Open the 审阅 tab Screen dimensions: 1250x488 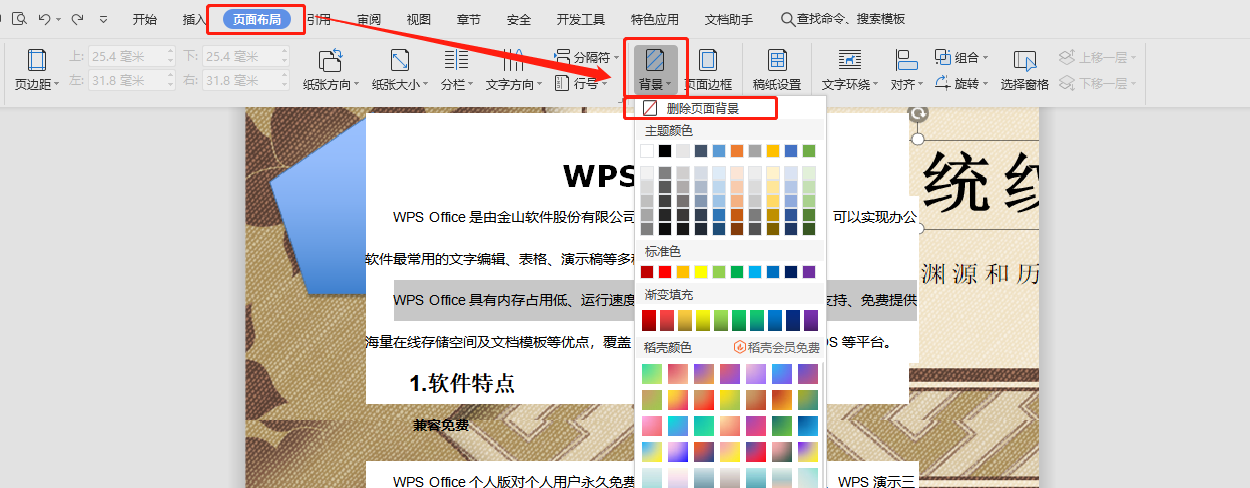click(x=369, y=19)
